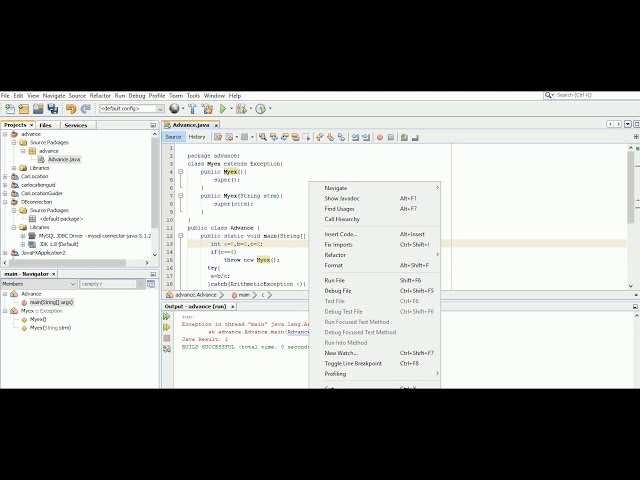
Task: Click the editor vertical scrollbar thumb
Action: point(631,186)
